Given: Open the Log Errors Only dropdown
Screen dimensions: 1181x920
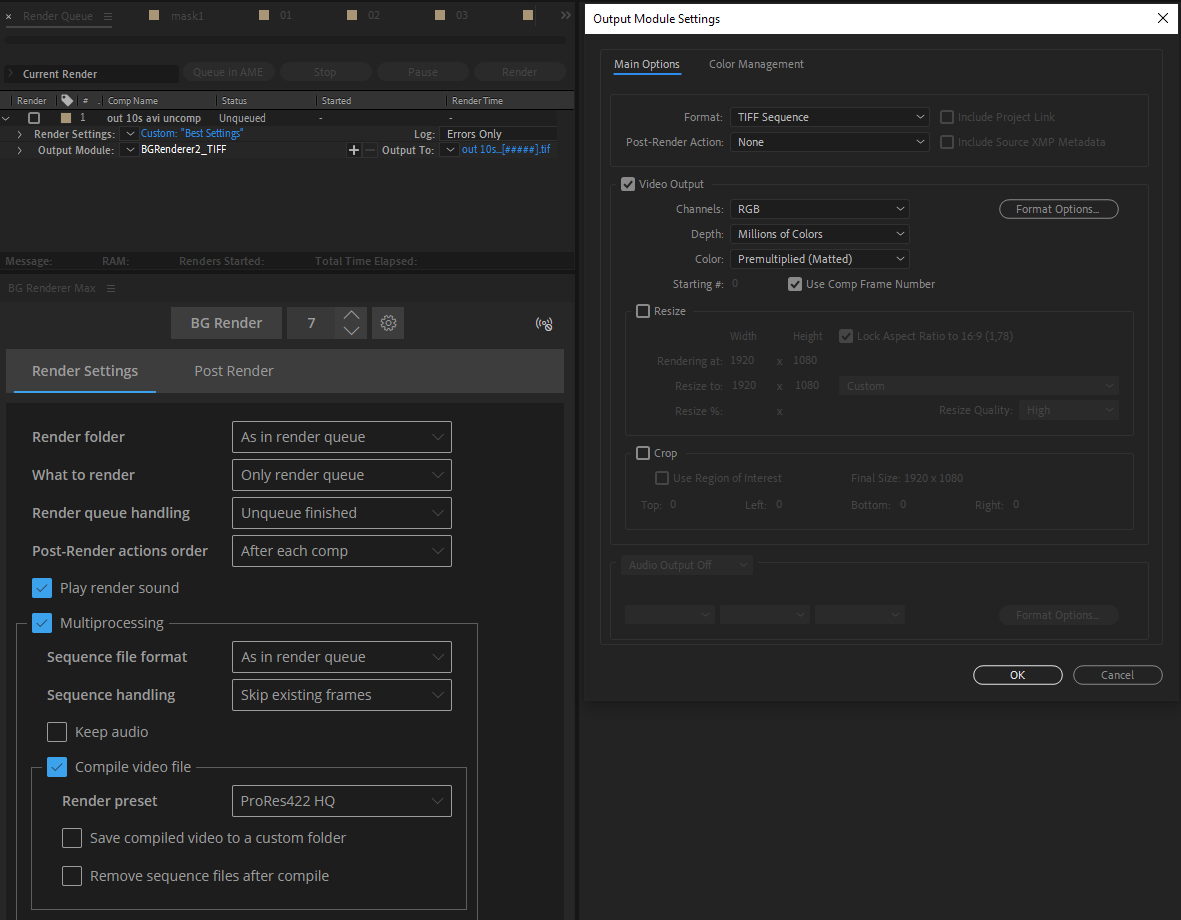Looking at the screenshot, I should [500, 134].
